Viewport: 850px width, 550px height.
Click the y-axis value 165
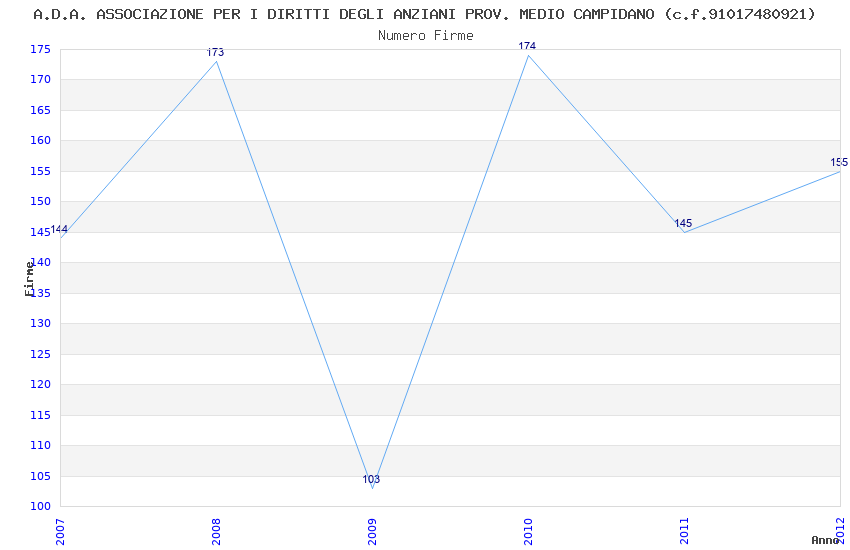pos(40,110)
